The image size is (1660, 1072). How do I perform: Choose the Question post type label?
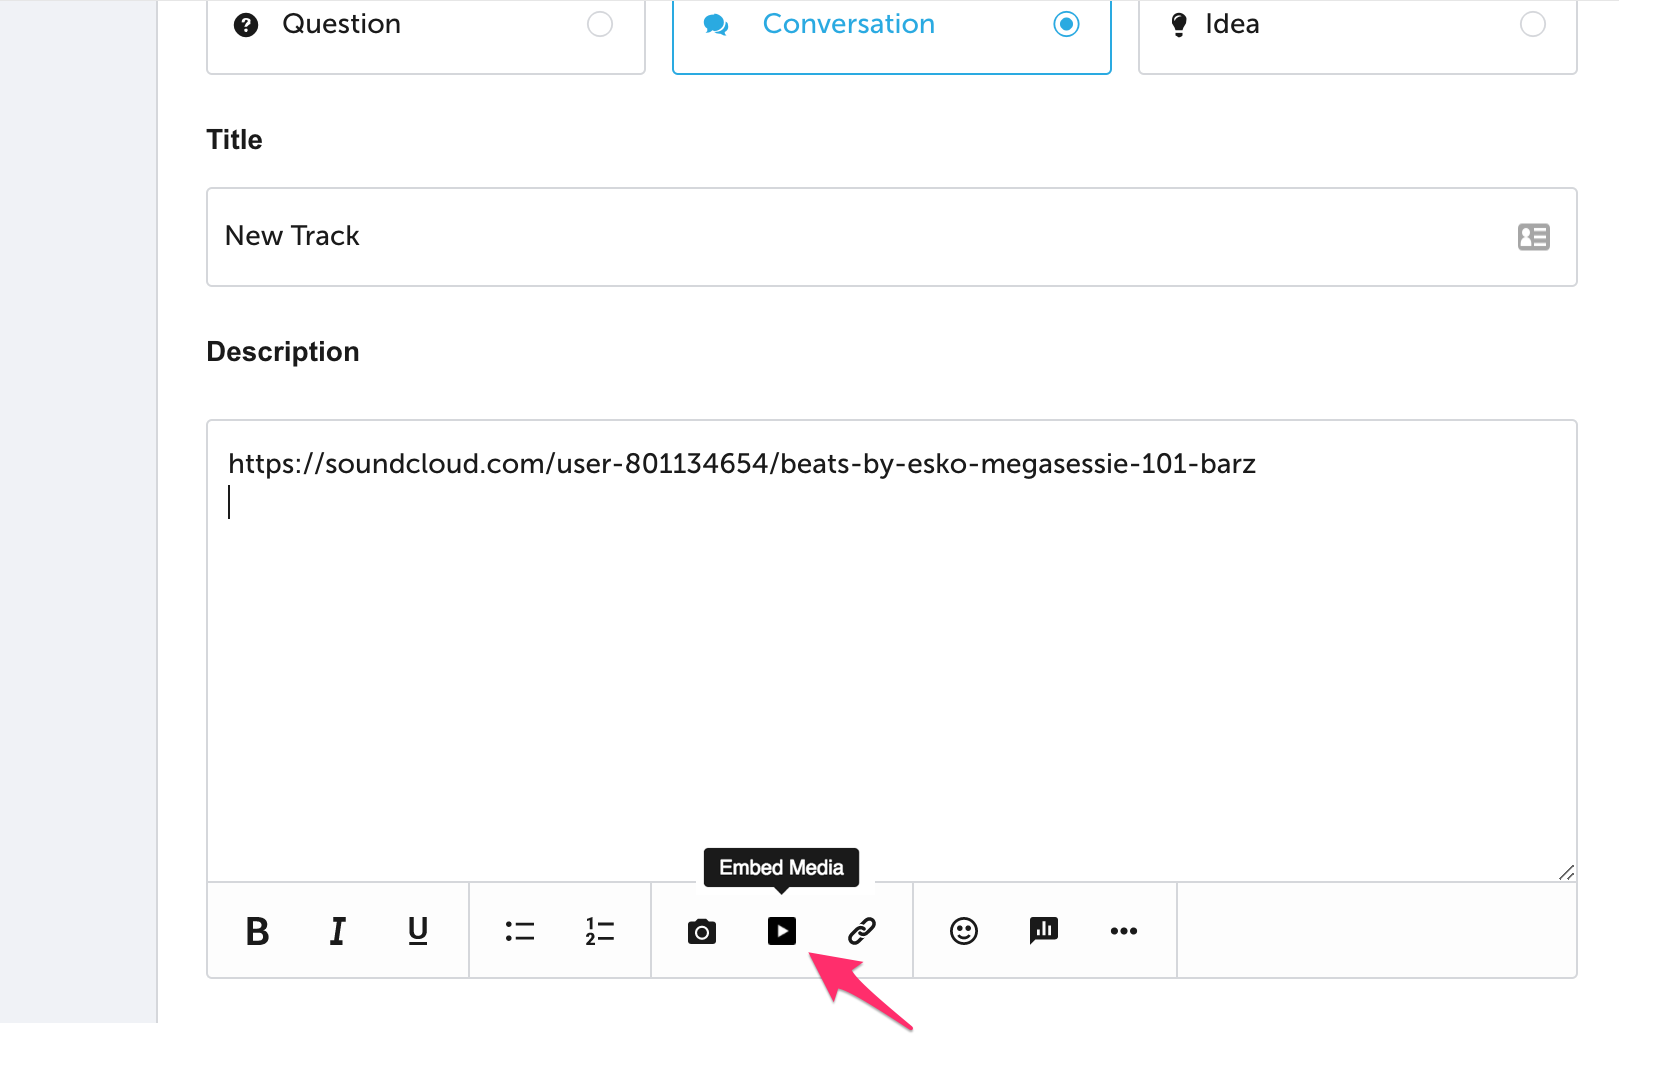coord(342,24)
